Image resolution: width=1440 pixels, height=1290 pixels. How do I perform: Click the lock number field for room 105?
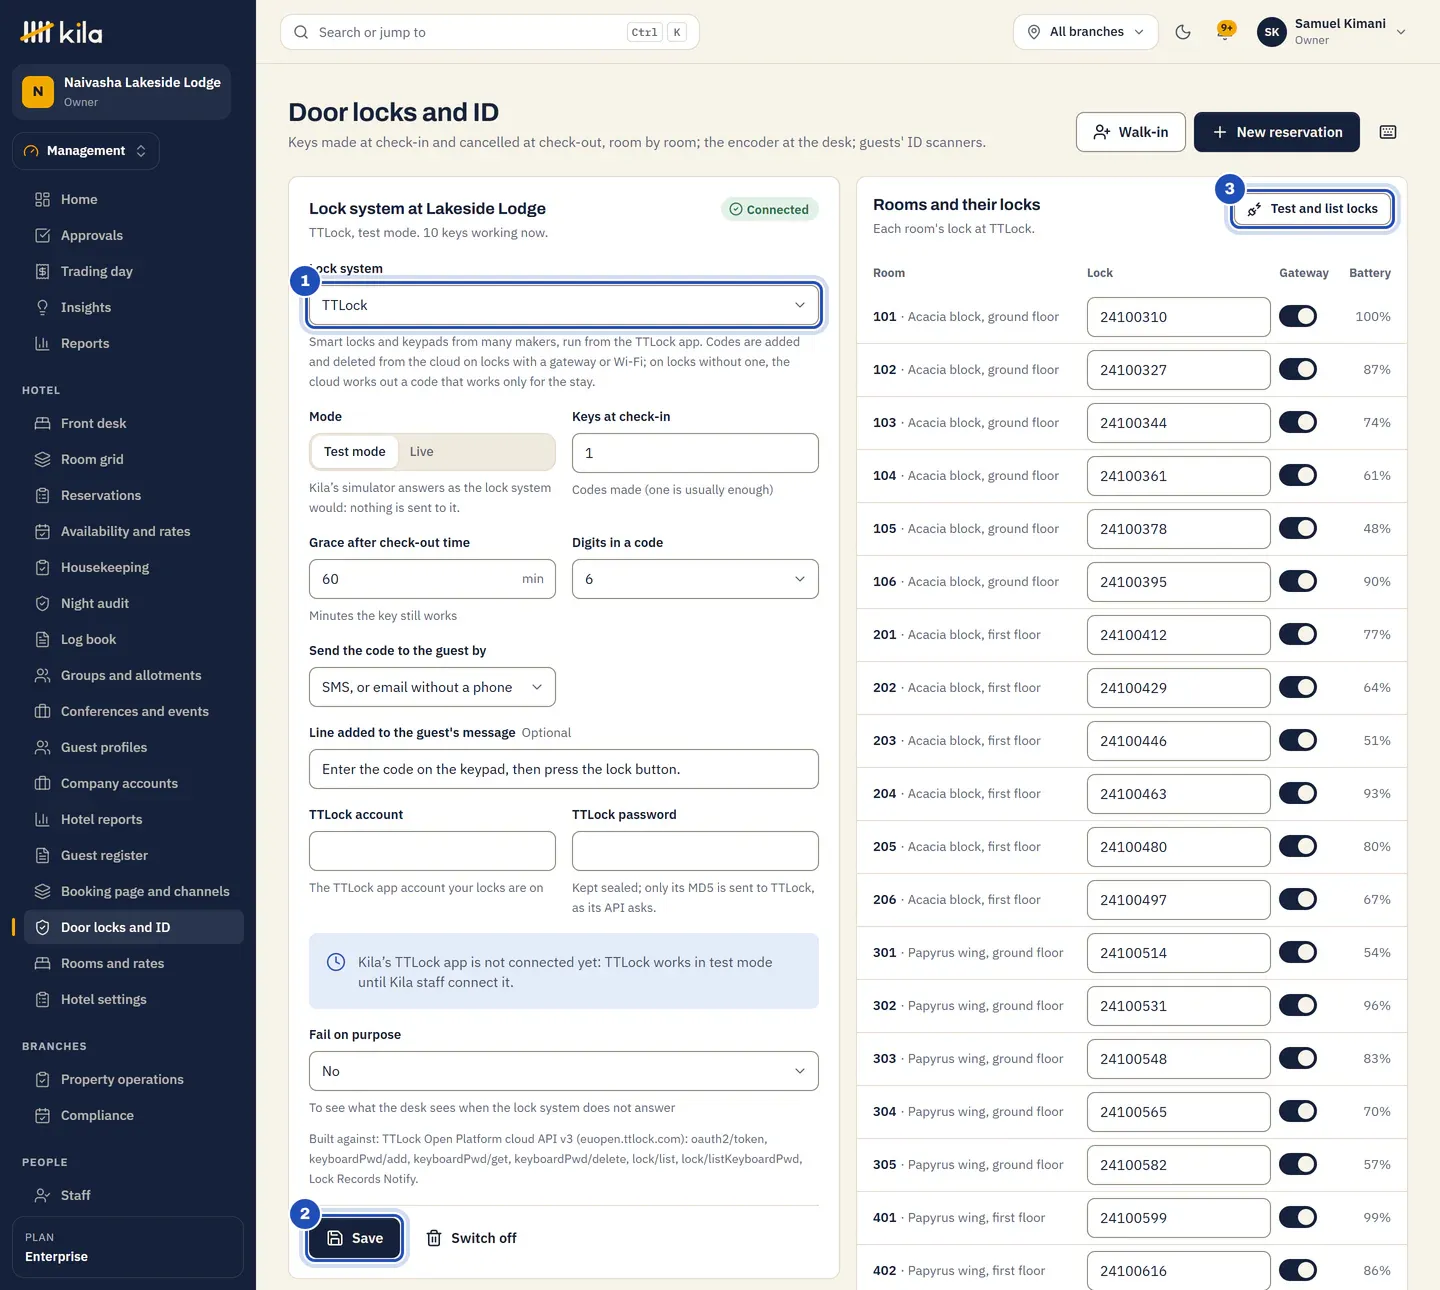pos(1179,529)
